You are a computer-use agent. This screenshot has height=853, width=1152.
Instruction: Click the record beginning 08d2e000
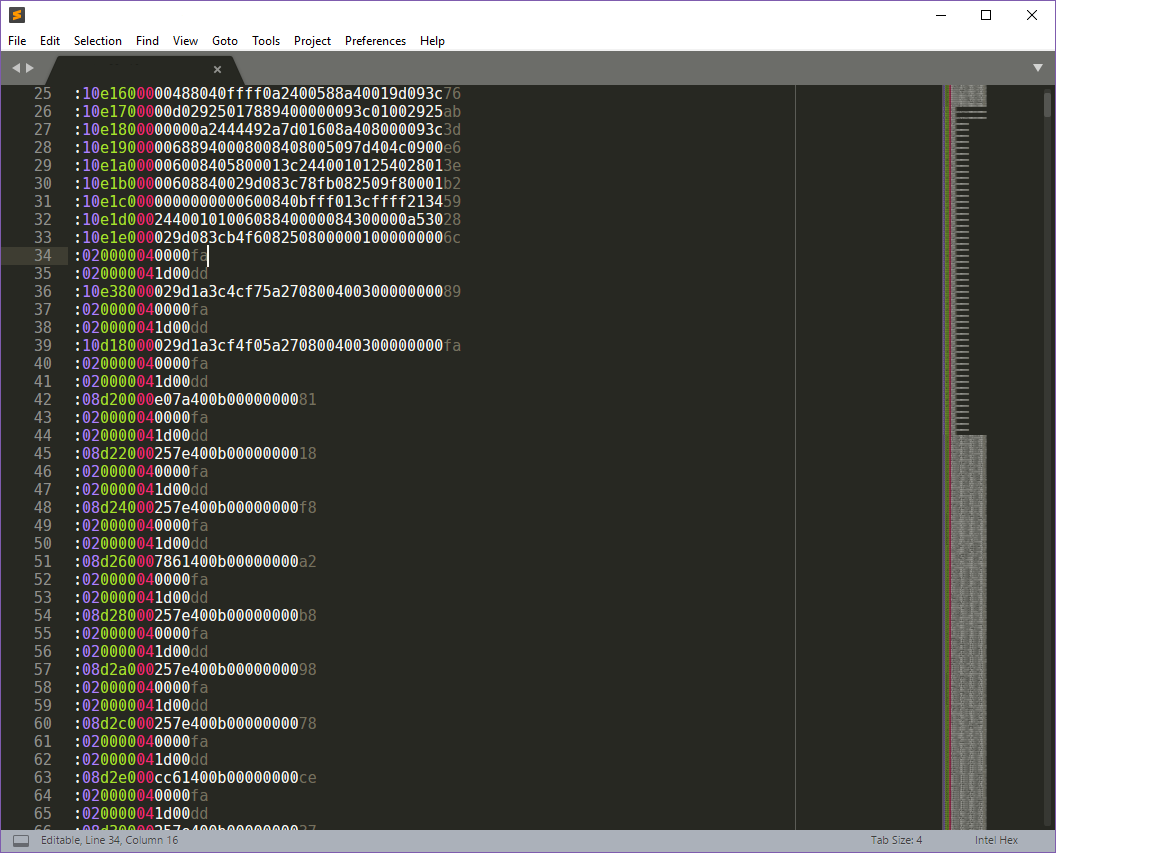(195, 777)
